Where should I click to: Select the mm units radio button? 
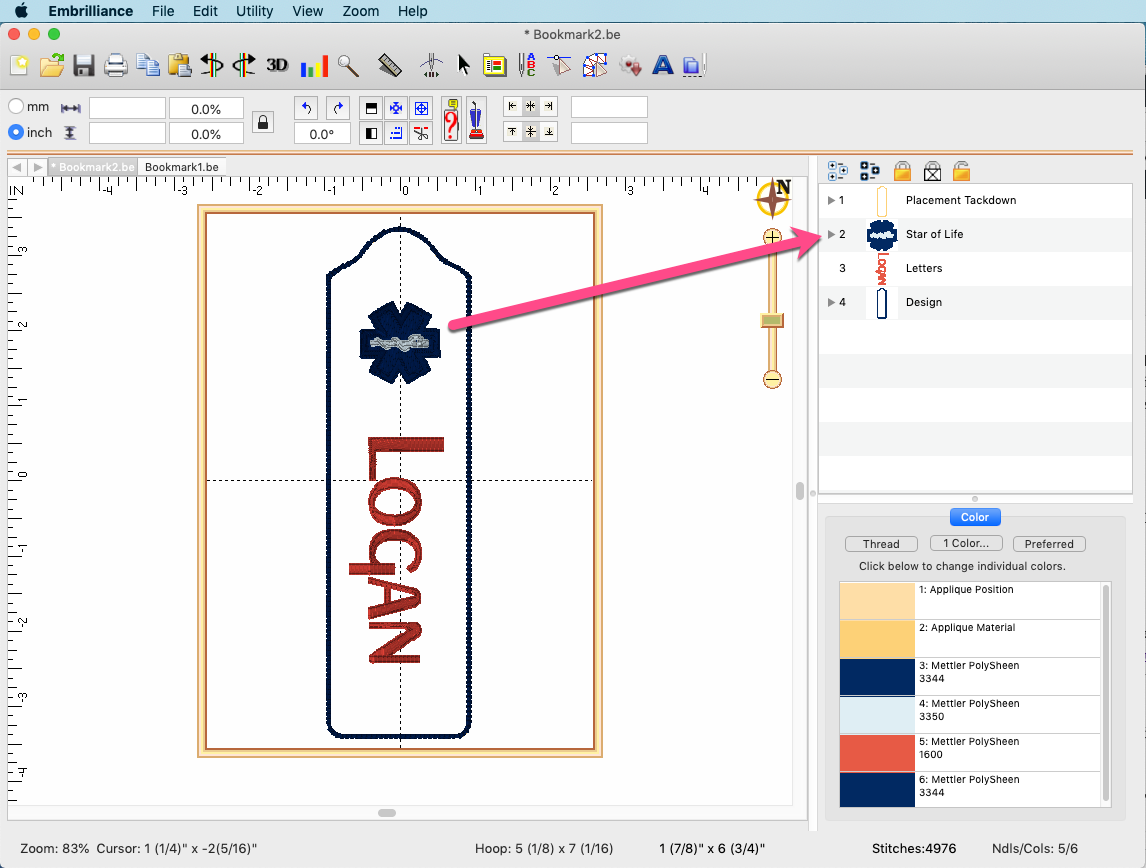tap(16, 106)
